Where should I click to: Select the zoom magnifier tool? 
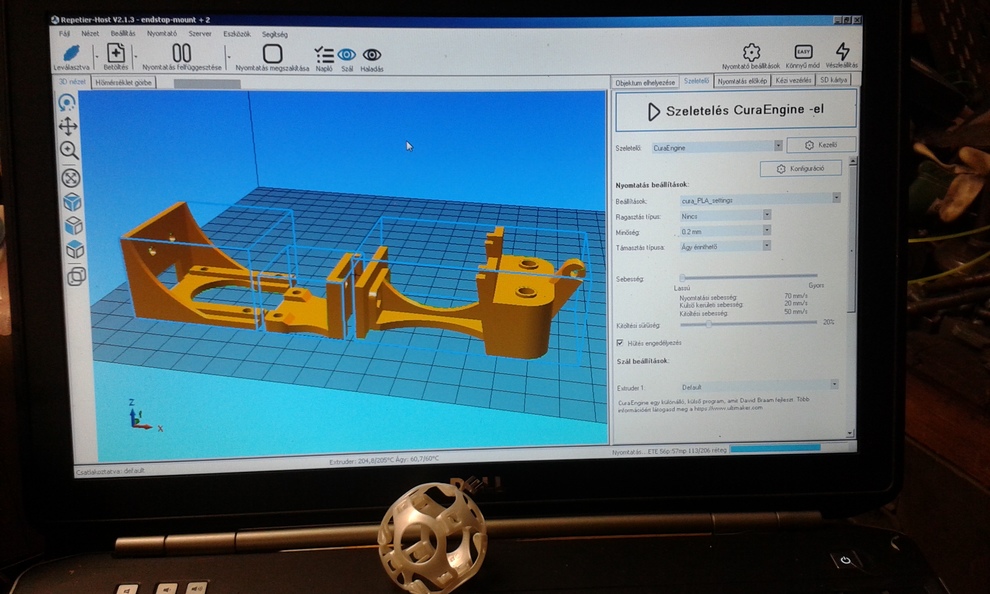pos(69,151)
